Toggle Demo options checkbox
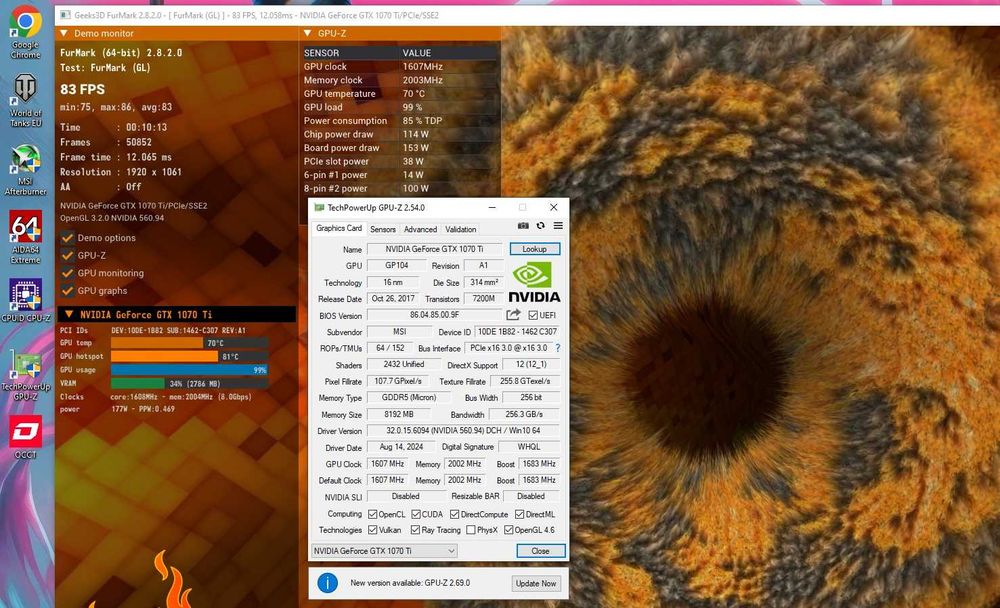This screenshot has height=608, width=1000. pyautogui.click(x=67, y=238)
